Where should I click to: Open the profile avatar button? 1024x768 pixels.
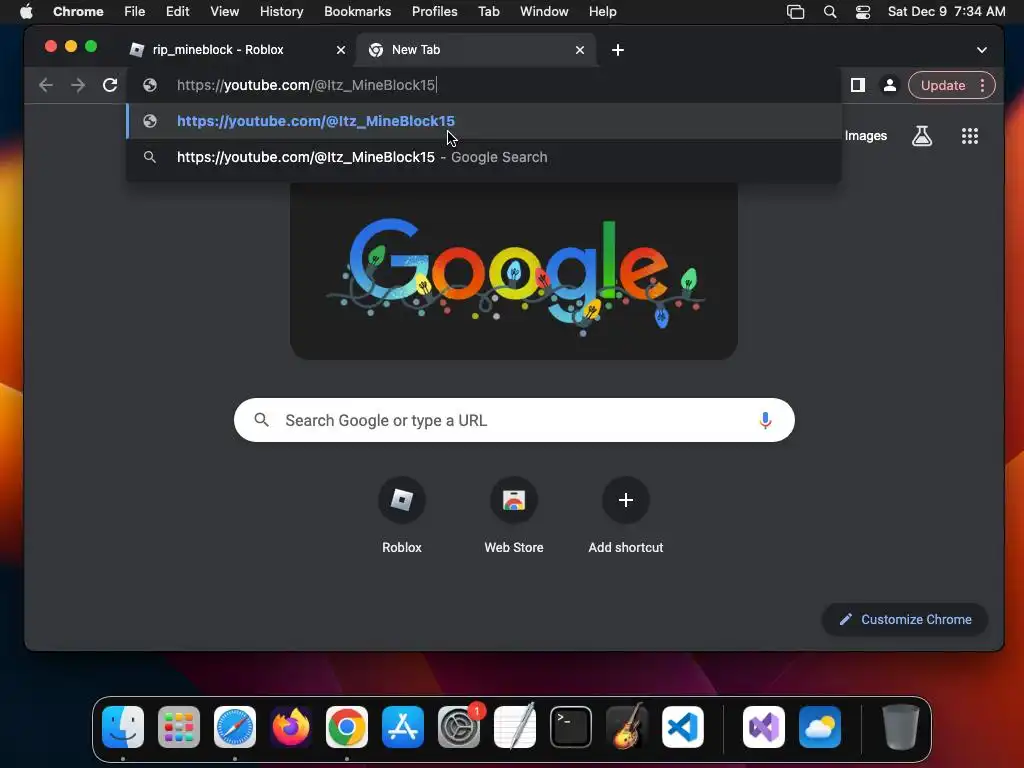tap(889, 85)
